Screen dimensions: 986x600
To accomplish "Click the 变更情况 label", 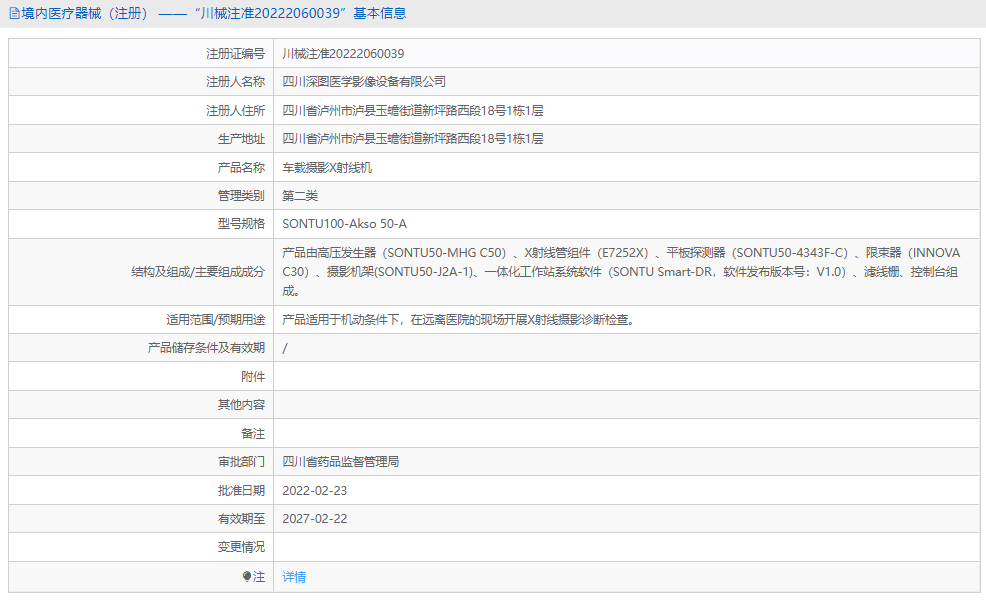I will tap(241, 547).
